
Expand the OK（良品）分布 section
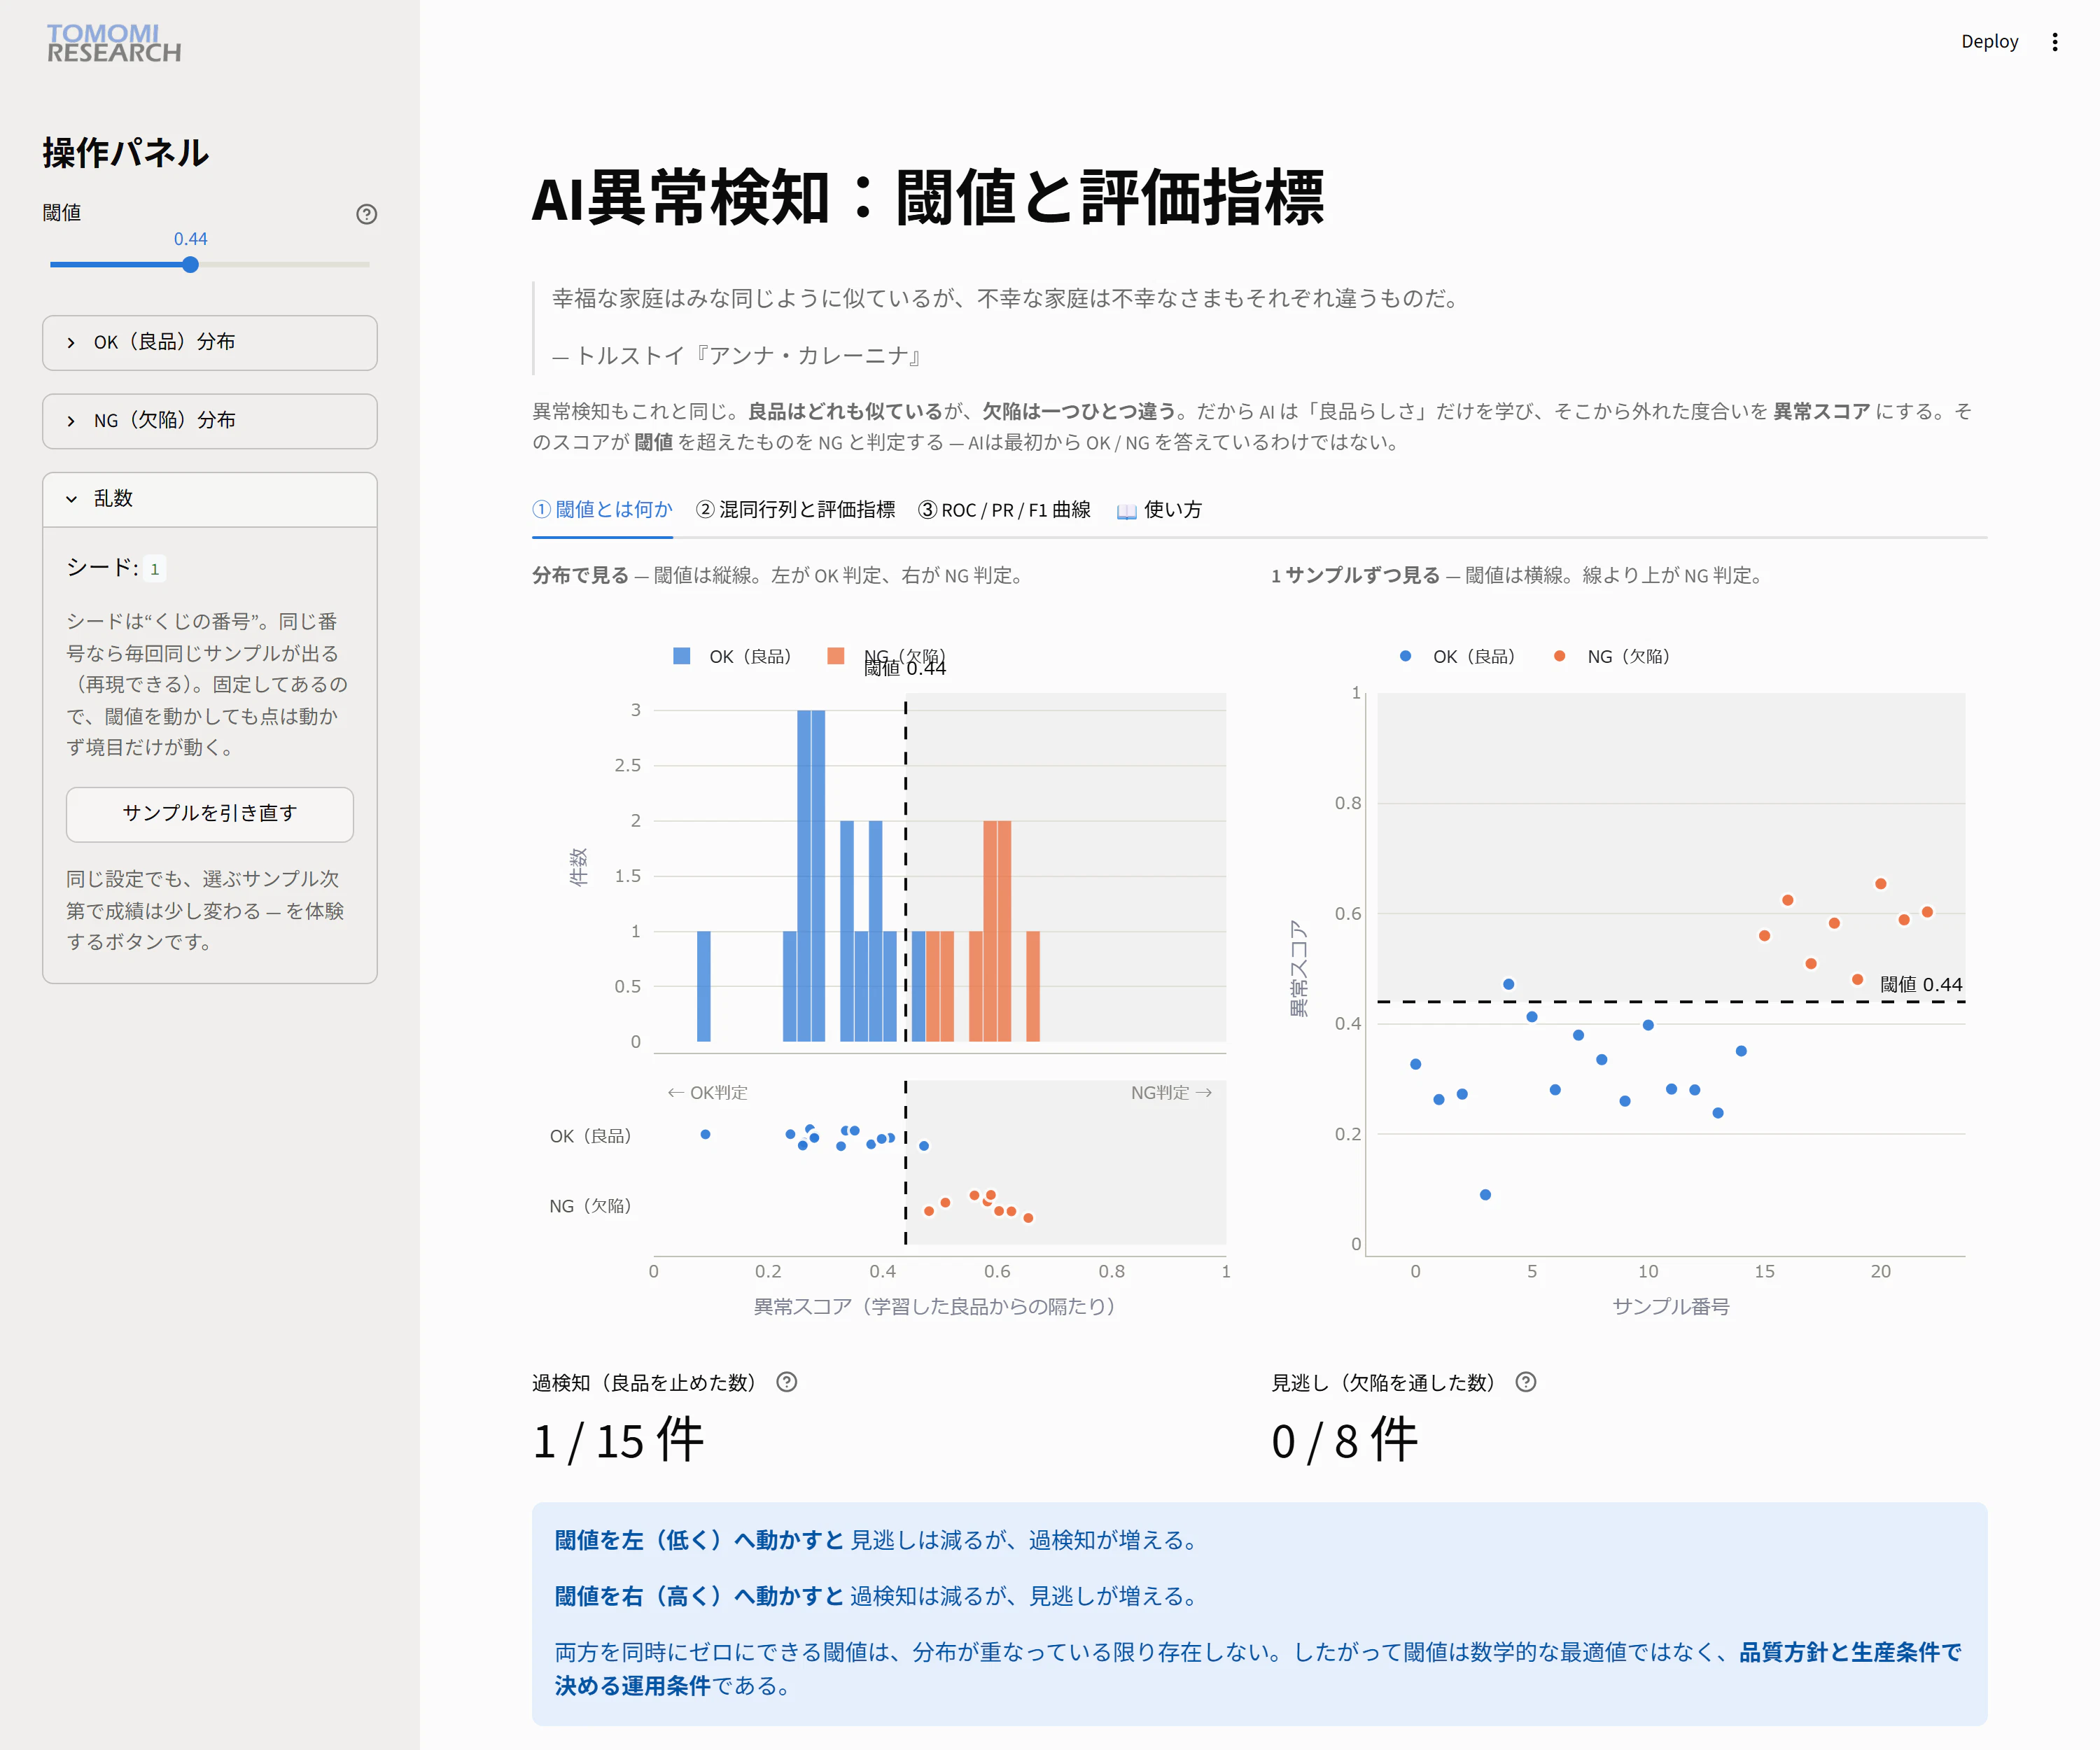(x=210, y=342)
